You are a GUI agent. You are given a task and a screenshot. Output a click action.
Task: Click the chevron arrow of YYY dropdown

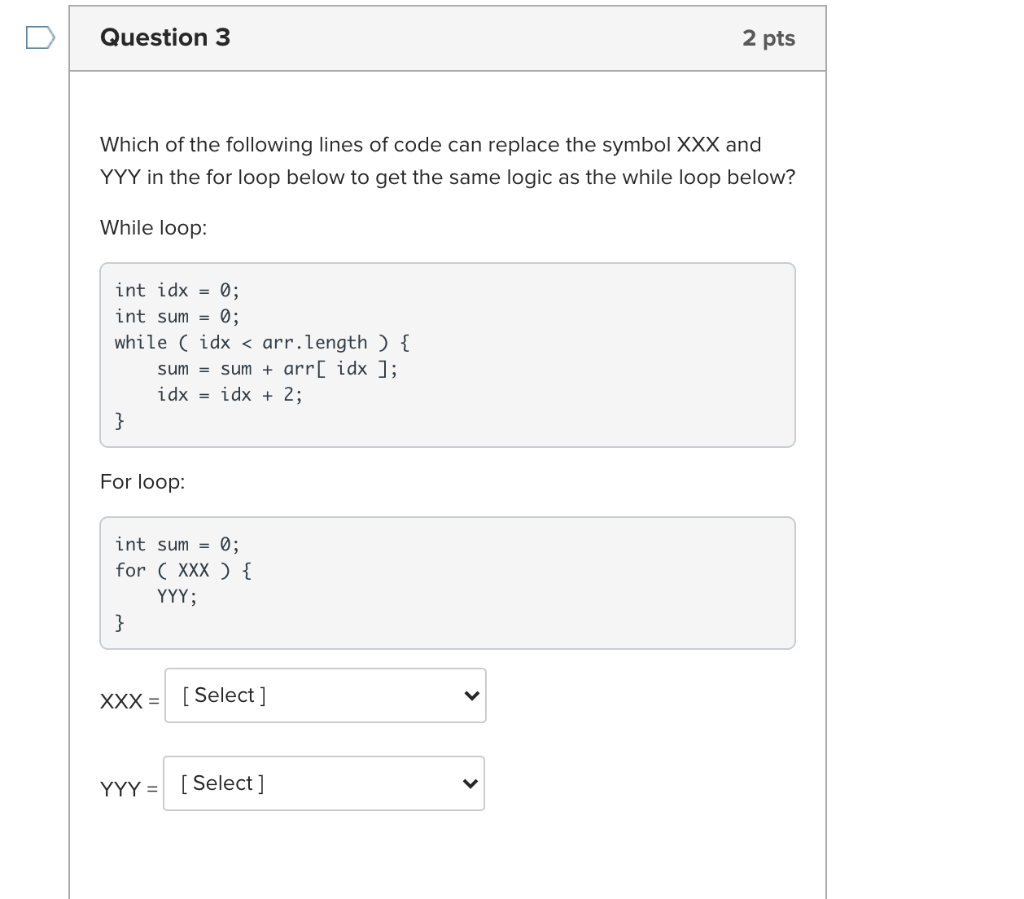coord(469,784)
